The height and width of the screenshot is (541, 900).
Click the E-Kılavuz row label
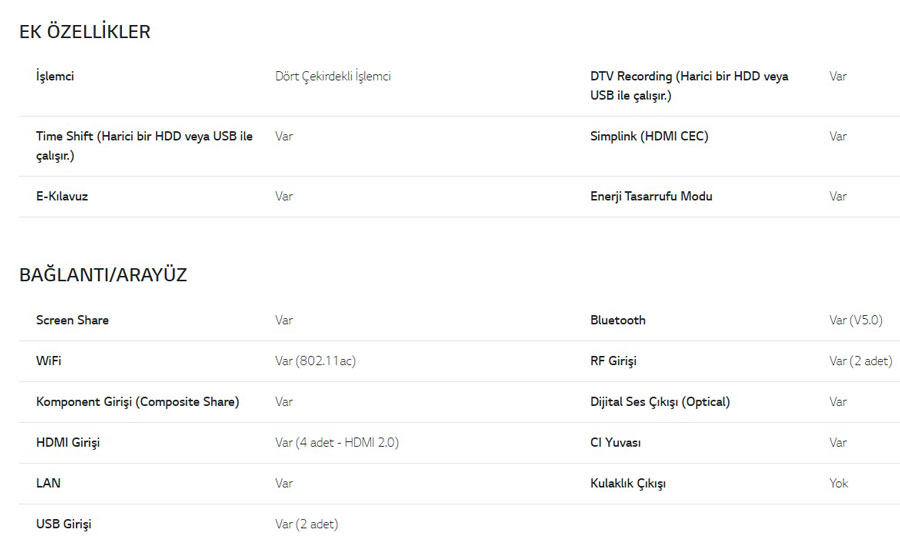tap(62, 196)
